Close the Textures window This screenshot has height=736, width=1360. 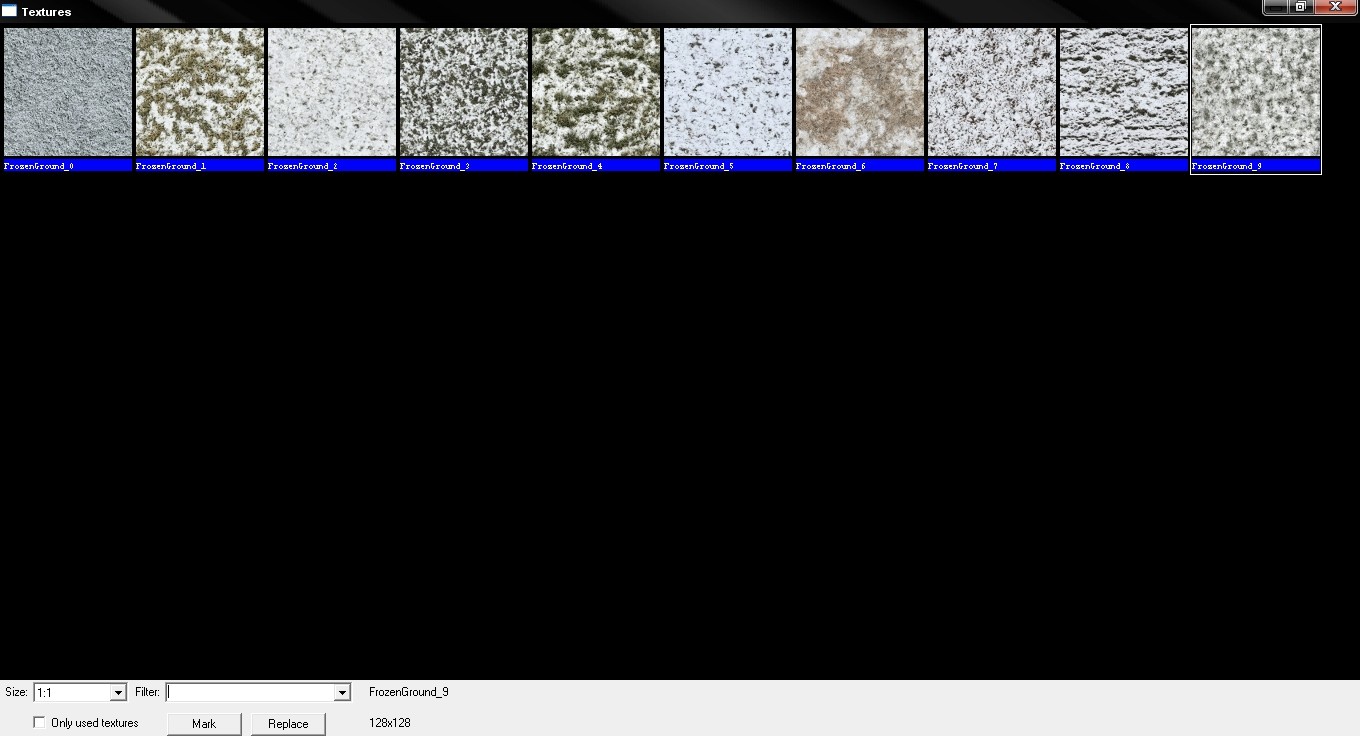tap(1335, 7)
